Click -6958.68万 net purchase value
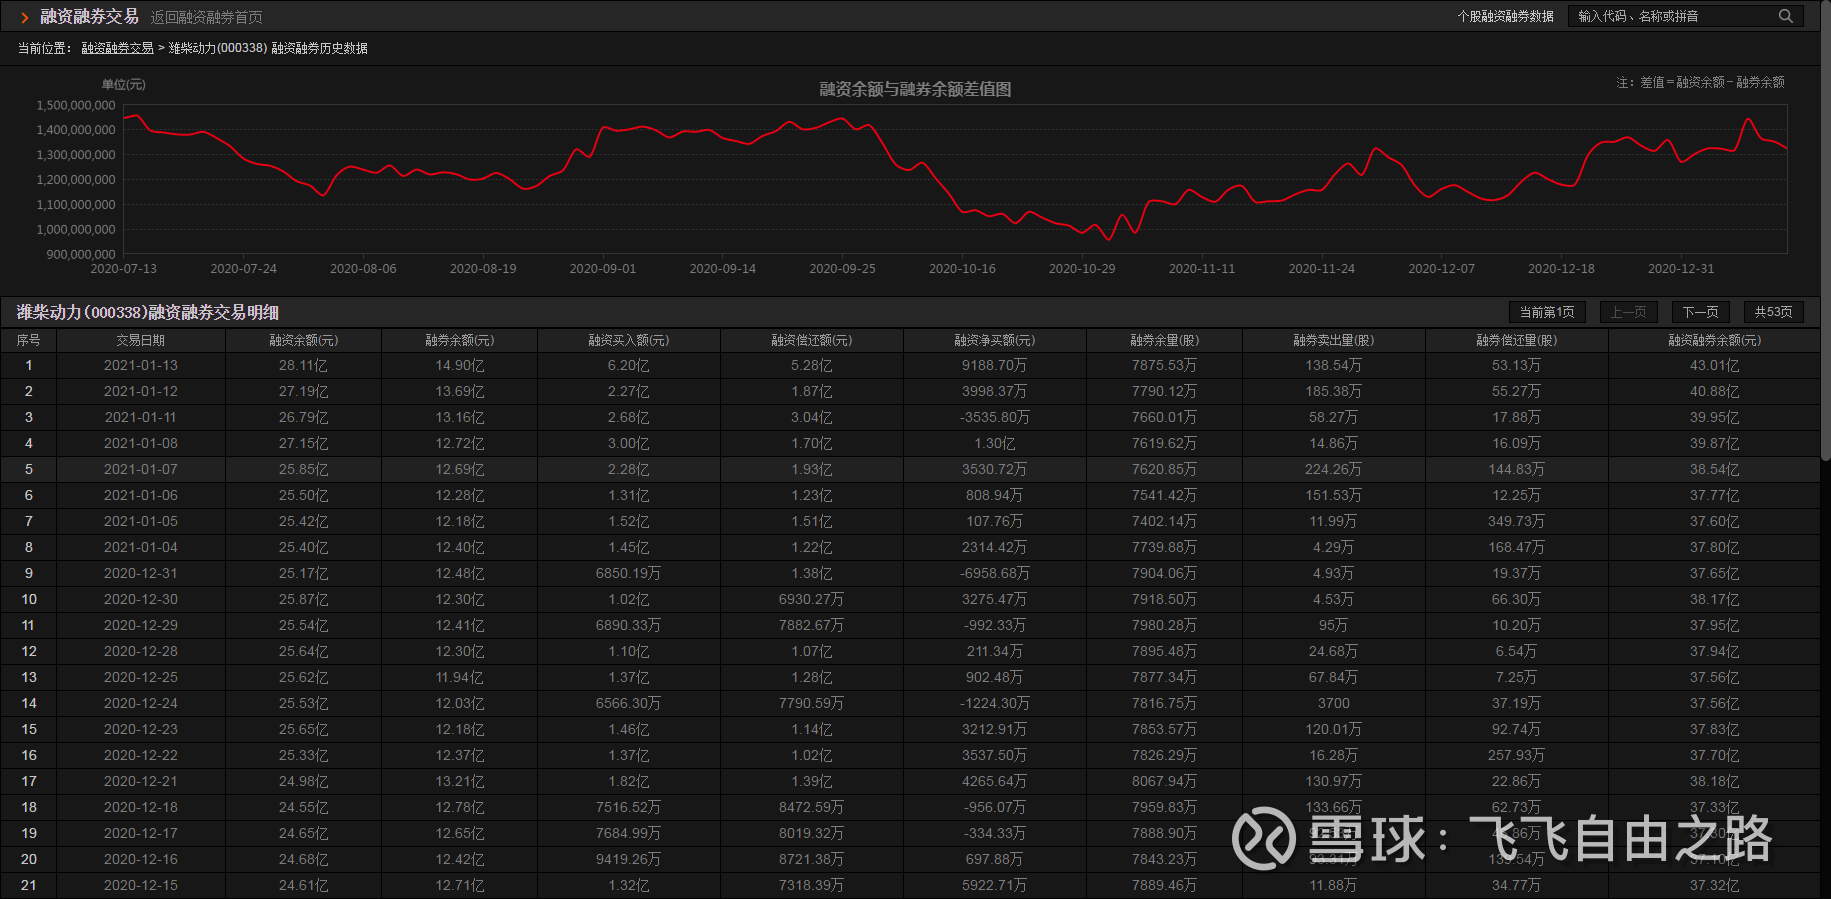 tap(995, 574)
